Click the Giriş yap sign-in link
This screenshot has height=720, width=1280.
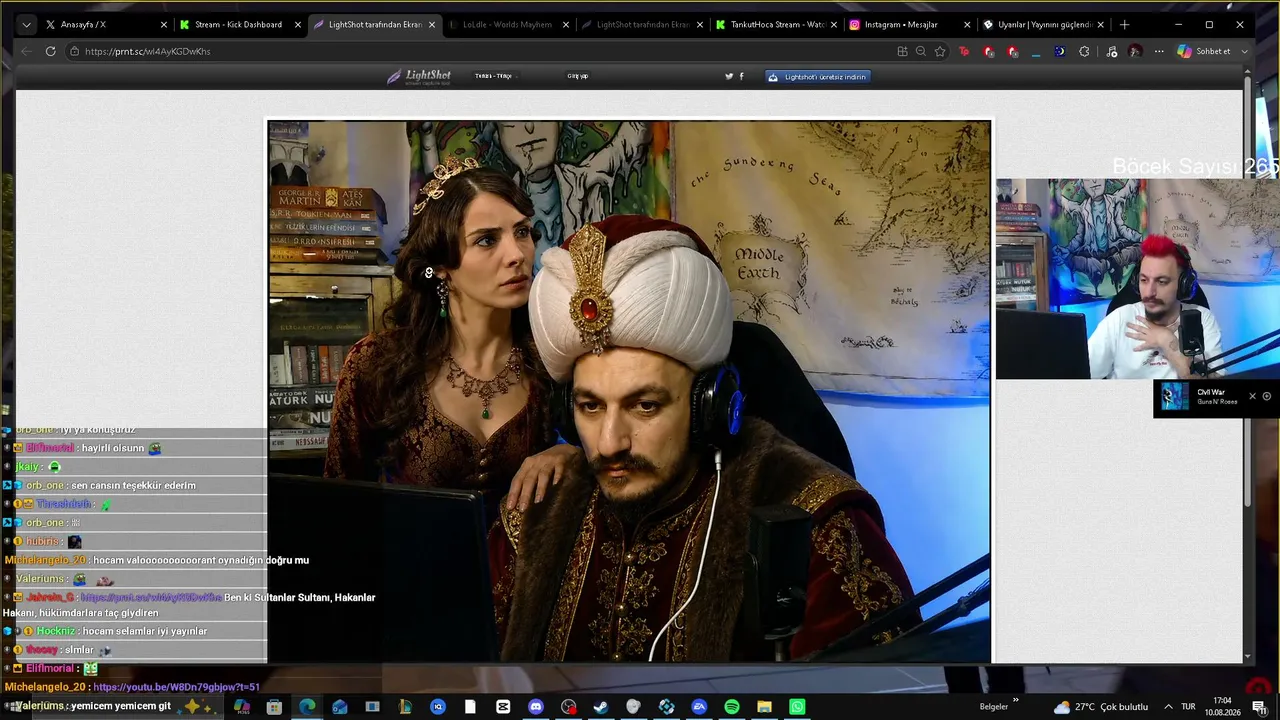(578, 76)
